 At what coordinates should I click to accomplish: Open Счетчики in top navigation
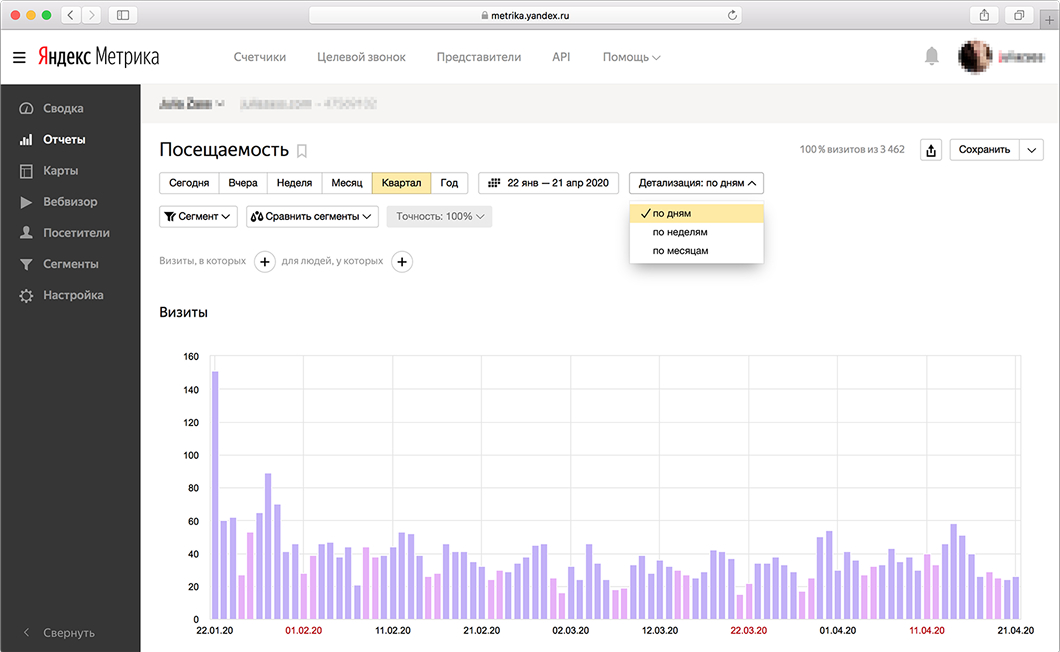click(x=260, y=57)
